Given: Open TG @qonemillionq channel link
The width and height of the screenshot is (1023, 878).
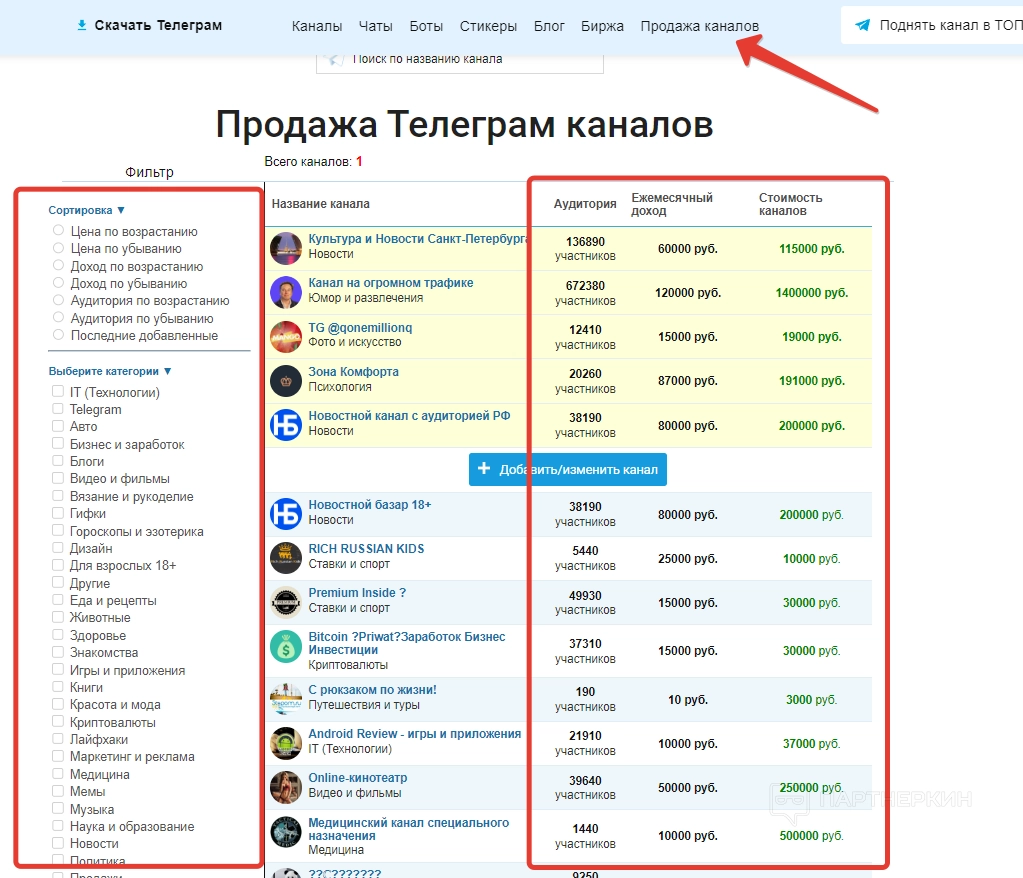Looking at the screenshot, I should [x=360, y=327].
